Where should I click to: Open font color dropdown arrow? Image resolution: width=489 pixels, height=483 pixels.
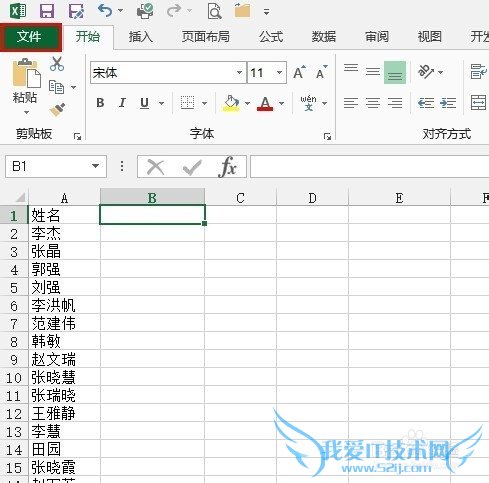pyautogui.click(x=282, y=103)
